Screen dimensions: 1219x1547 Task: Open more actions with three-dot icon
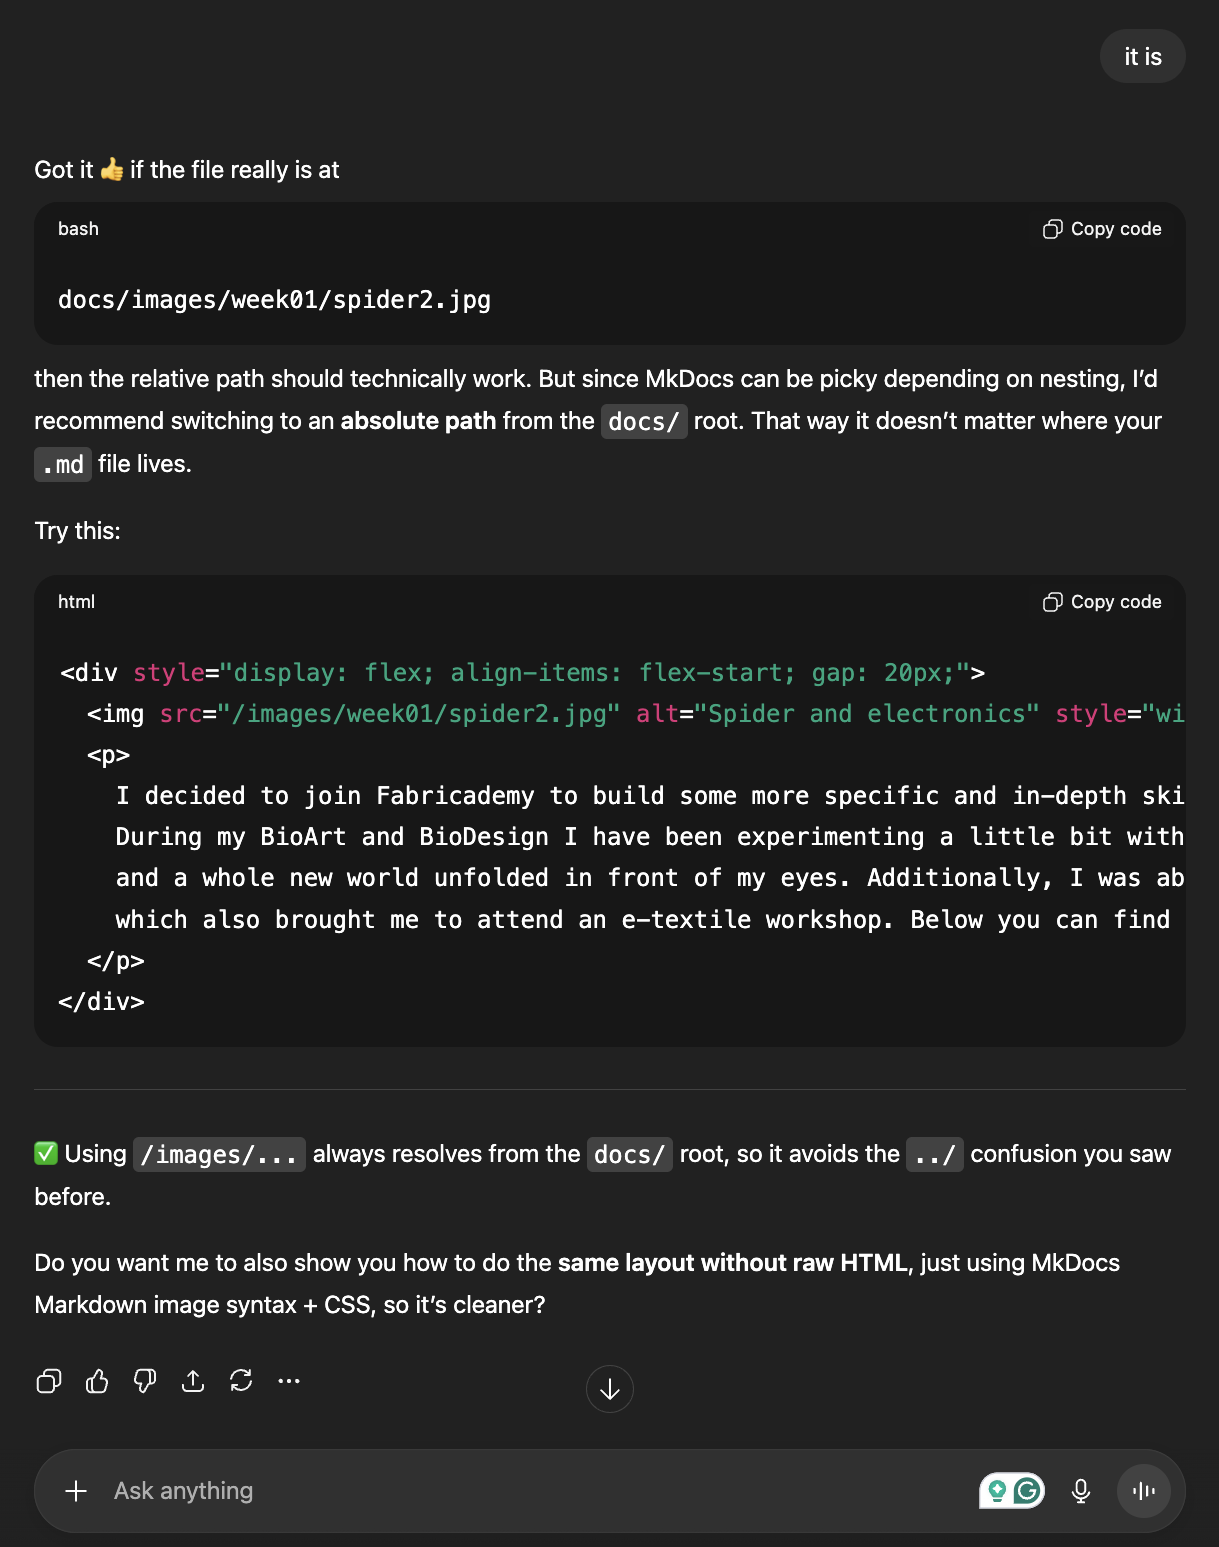pyautogui.click(x=289, y=1381)
